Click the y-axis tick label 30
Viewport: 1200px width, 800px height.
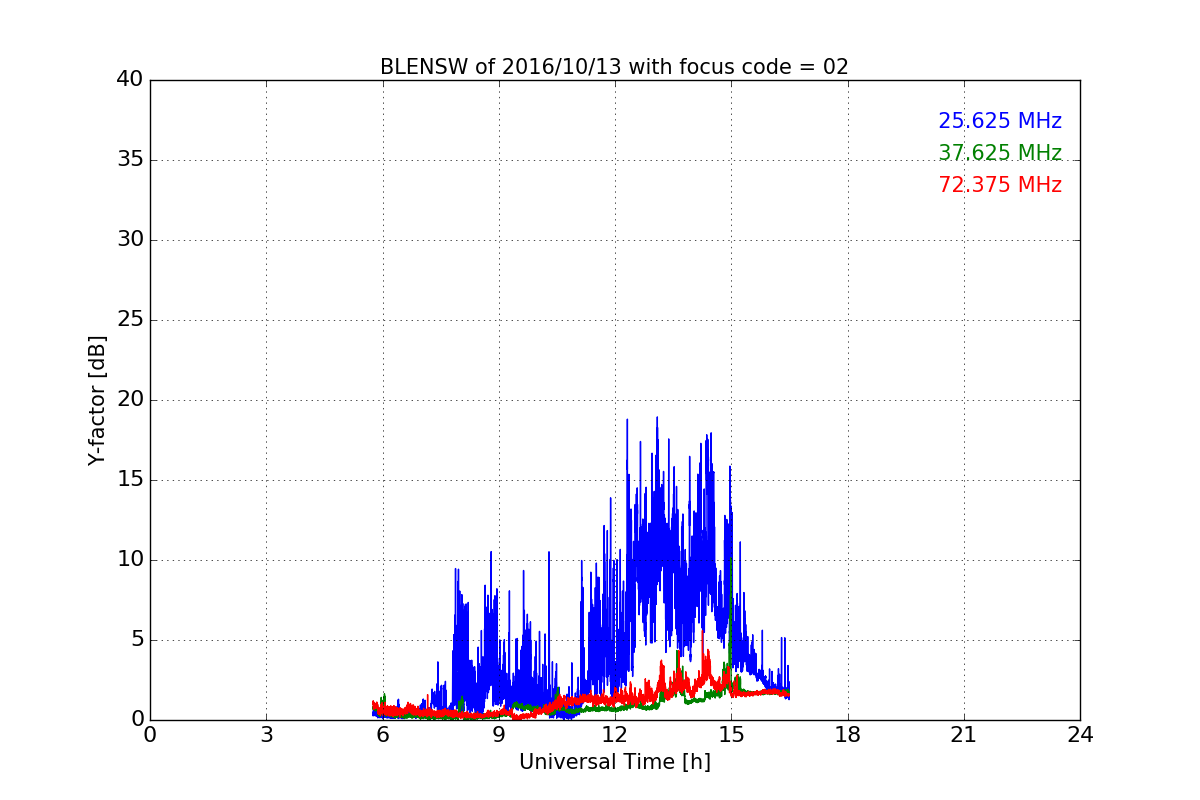point(130,240)
